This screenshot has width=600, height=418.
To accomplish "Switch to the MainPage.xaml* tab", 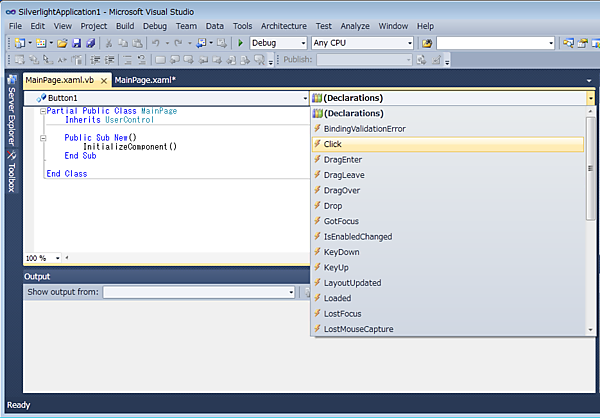I will tap(145, 80).
